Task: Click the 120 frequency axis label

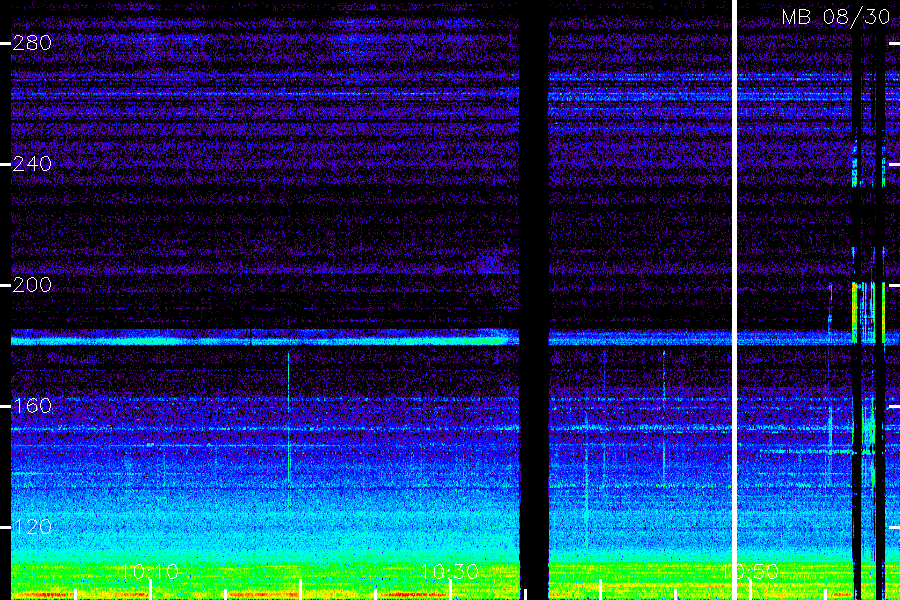Action: coord(32,527)
